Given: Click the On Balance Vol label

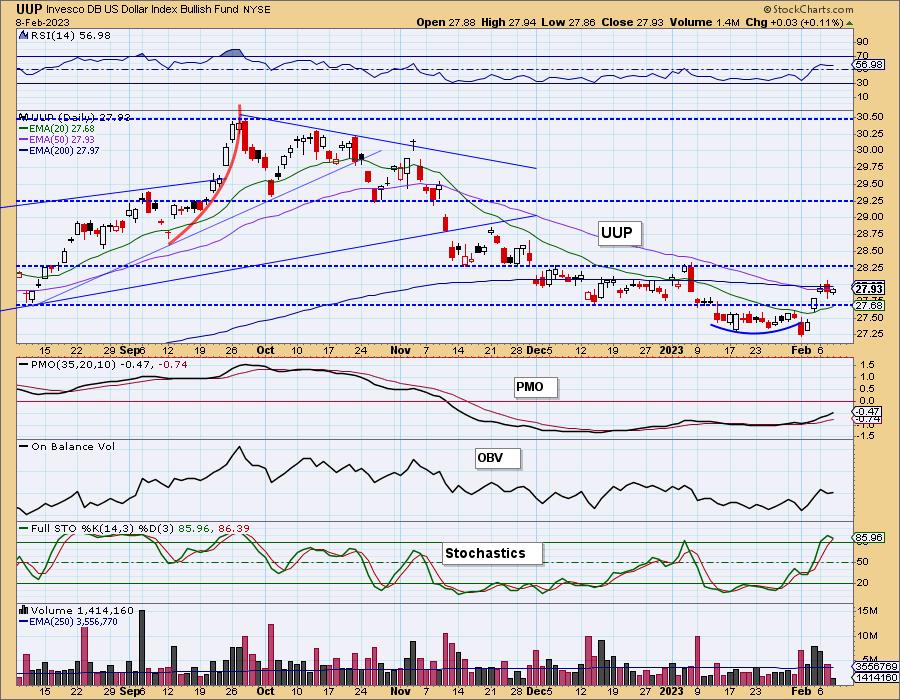Looking at the screenshot, I should [x=72, y=446].
